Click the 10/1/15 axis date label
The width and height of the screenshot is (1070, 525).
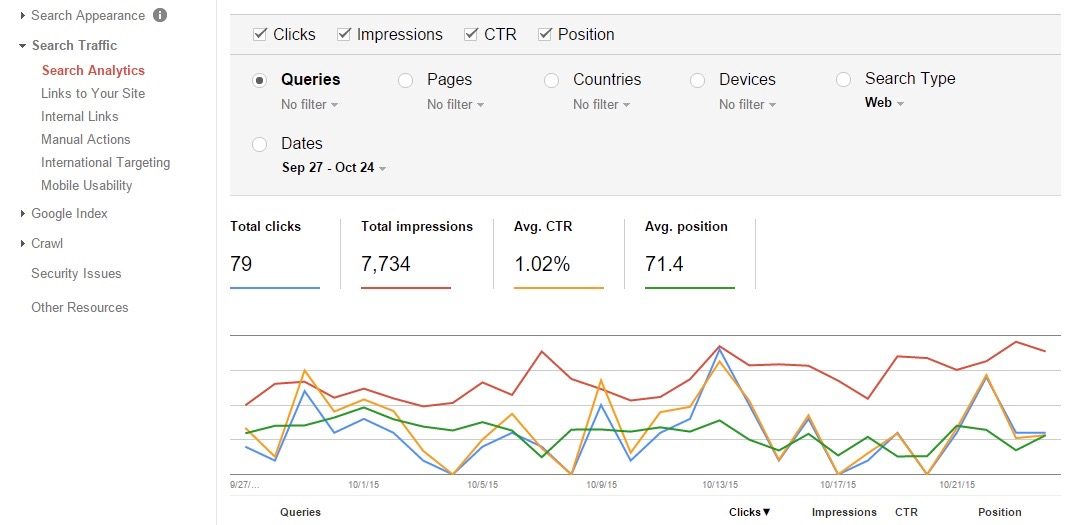pyautogui.click(x=364, y=485)
